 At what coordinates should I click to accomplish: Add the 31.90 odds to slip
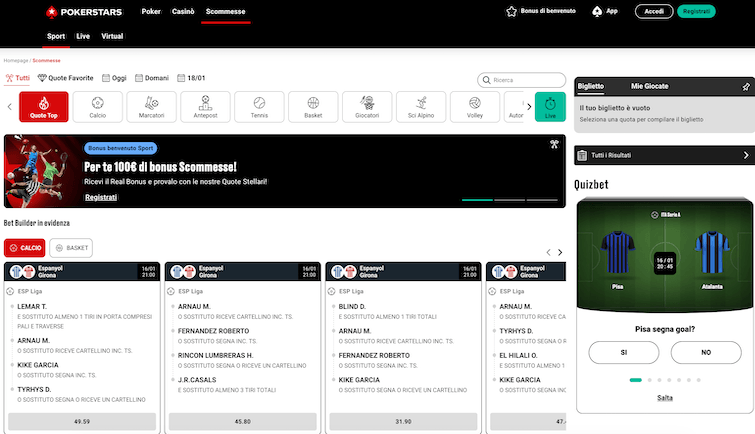click(x=404, y=421)
